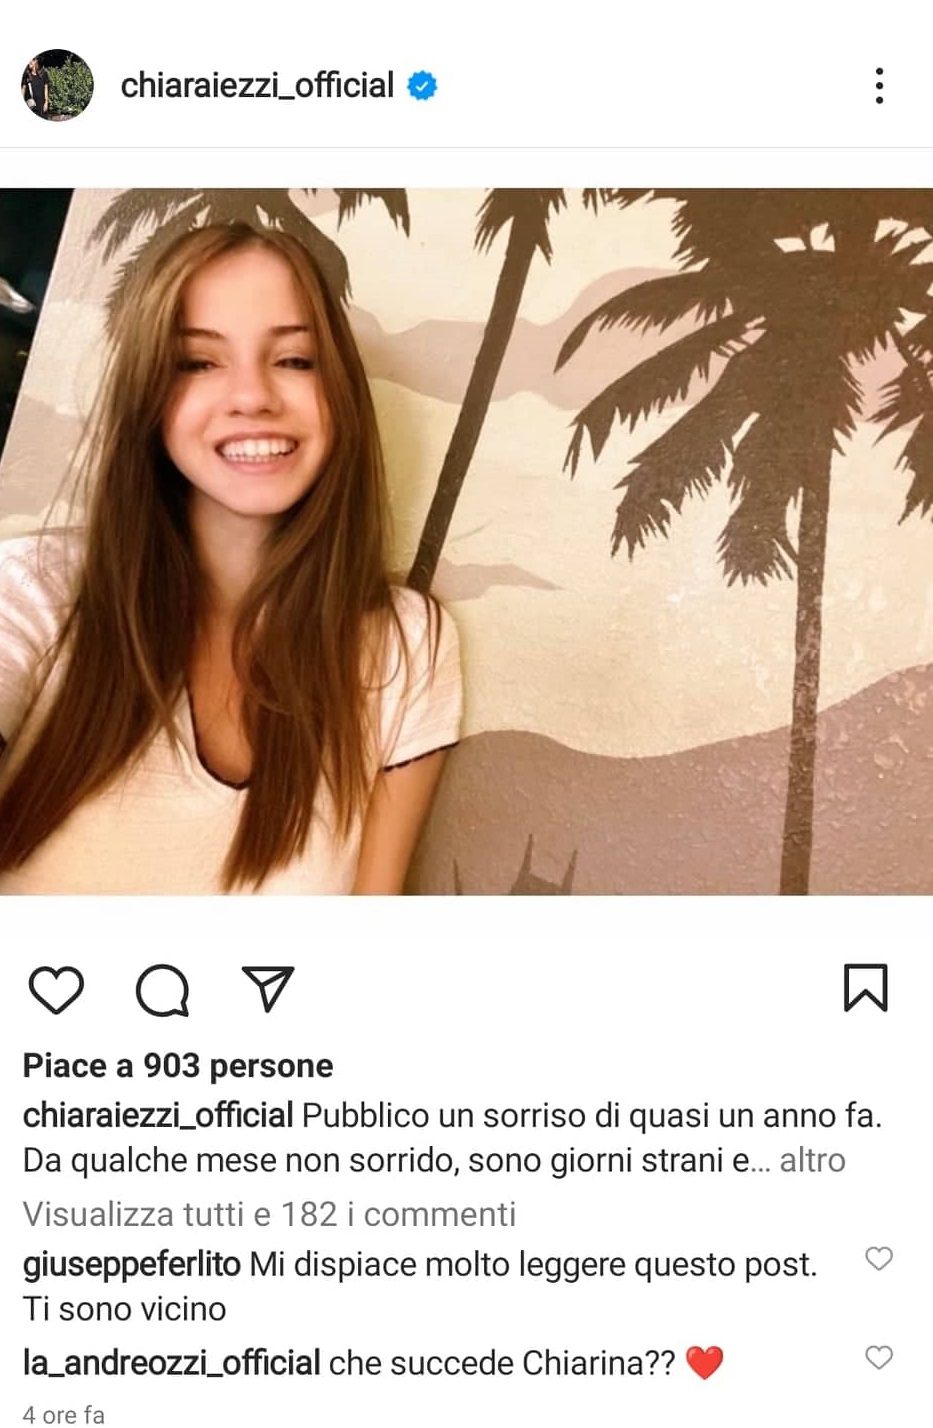Open the 'Piace a 903 persone' likes list
The height and width of the screenshot is (1428, 933).
[178, 1066]
